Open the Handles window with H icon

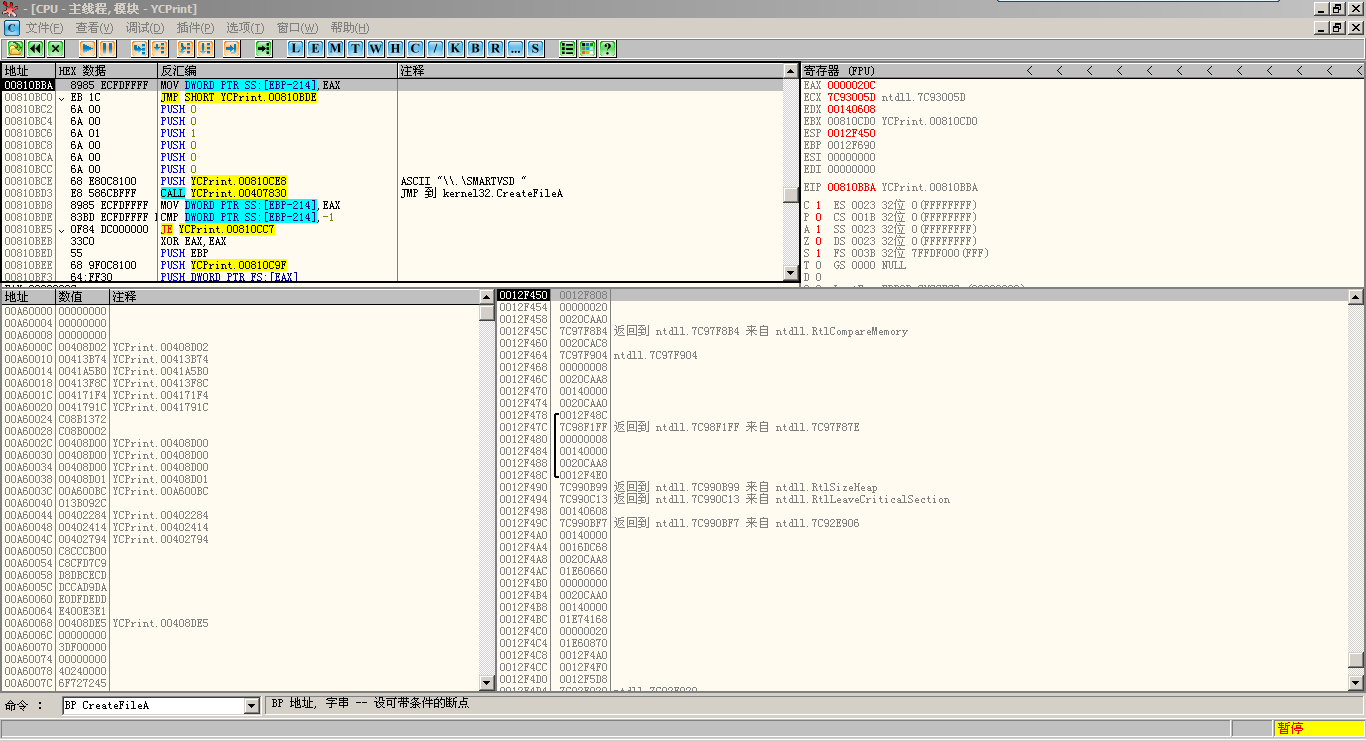[x=395, y=48]
